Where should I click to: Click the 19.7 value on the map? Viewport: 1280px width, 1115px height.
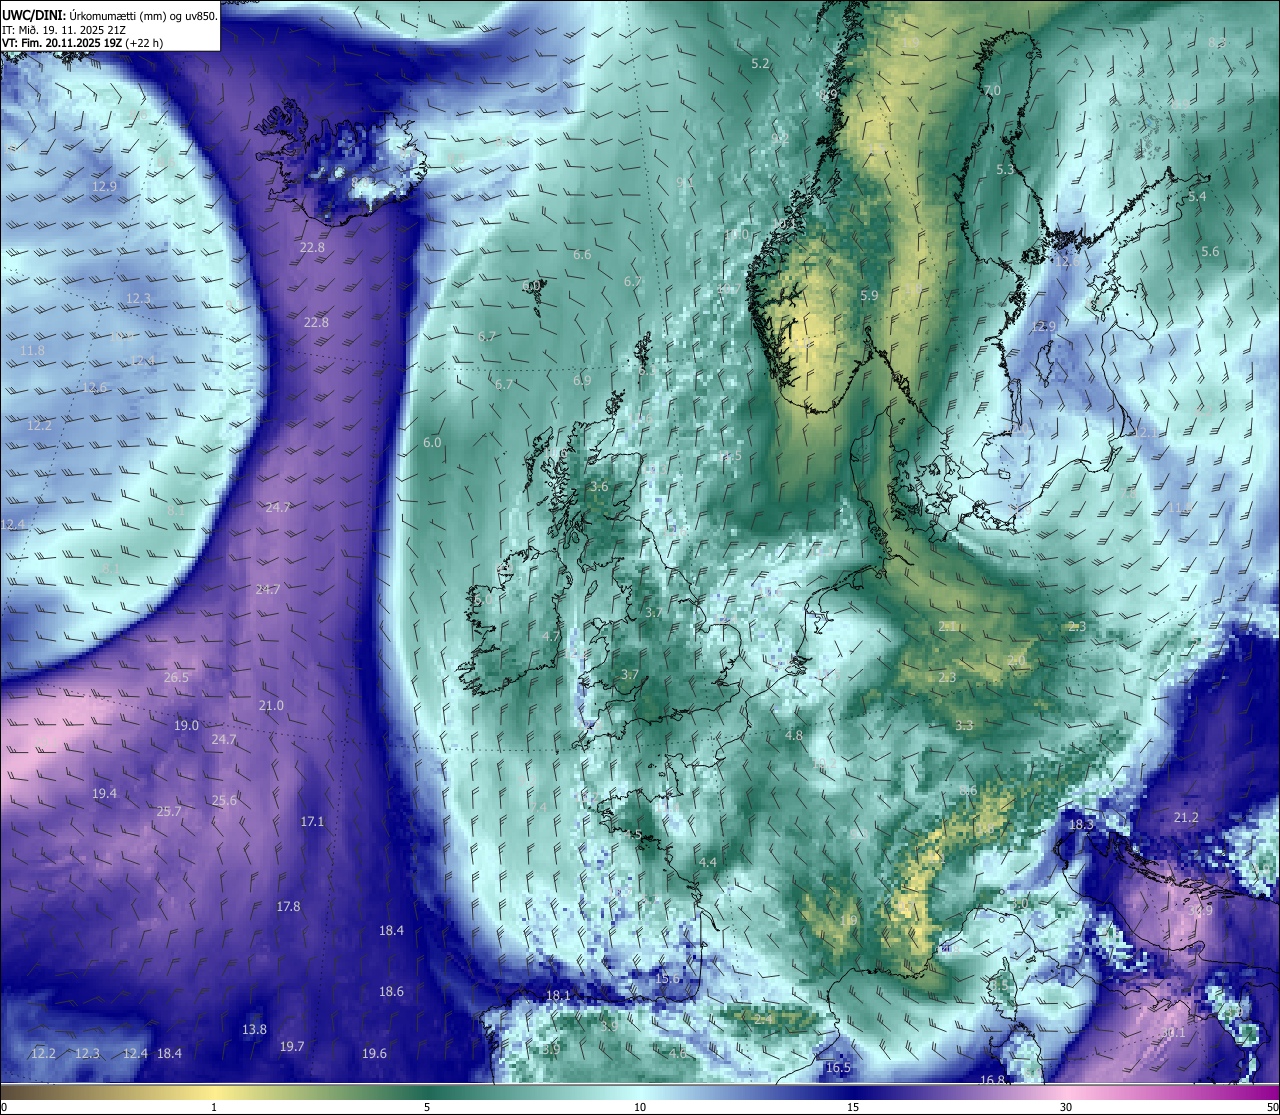(x=291, y=1046)
